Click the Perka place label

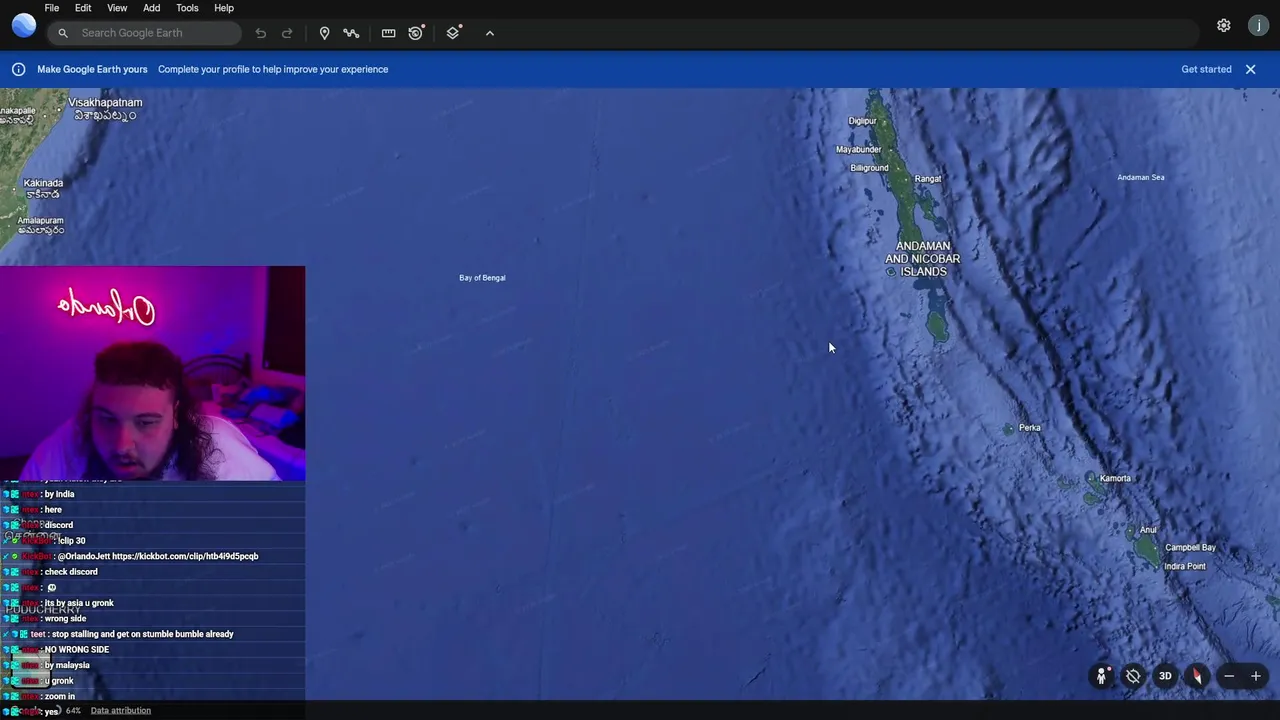1029,428
